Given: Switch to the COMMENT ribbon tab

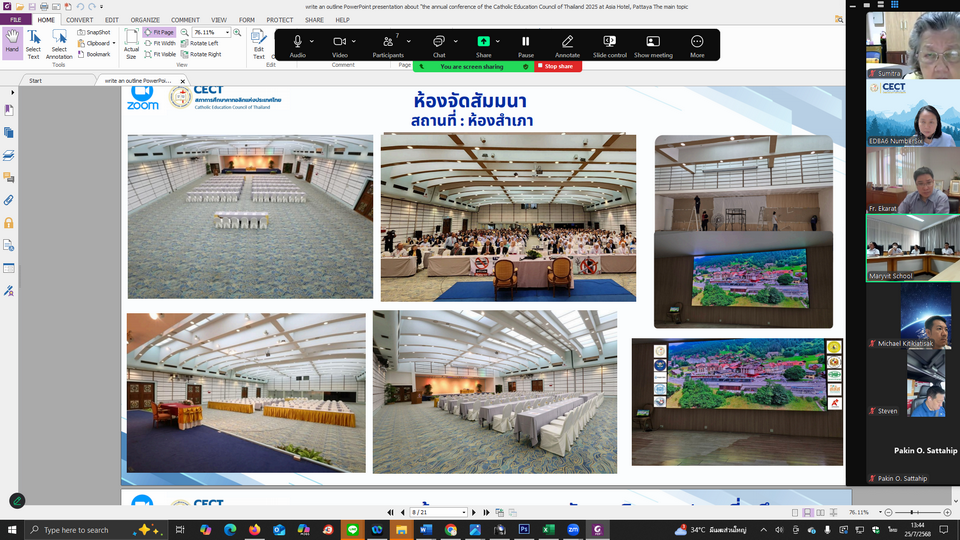Looking at the screenshot, I should pos(185,20).
